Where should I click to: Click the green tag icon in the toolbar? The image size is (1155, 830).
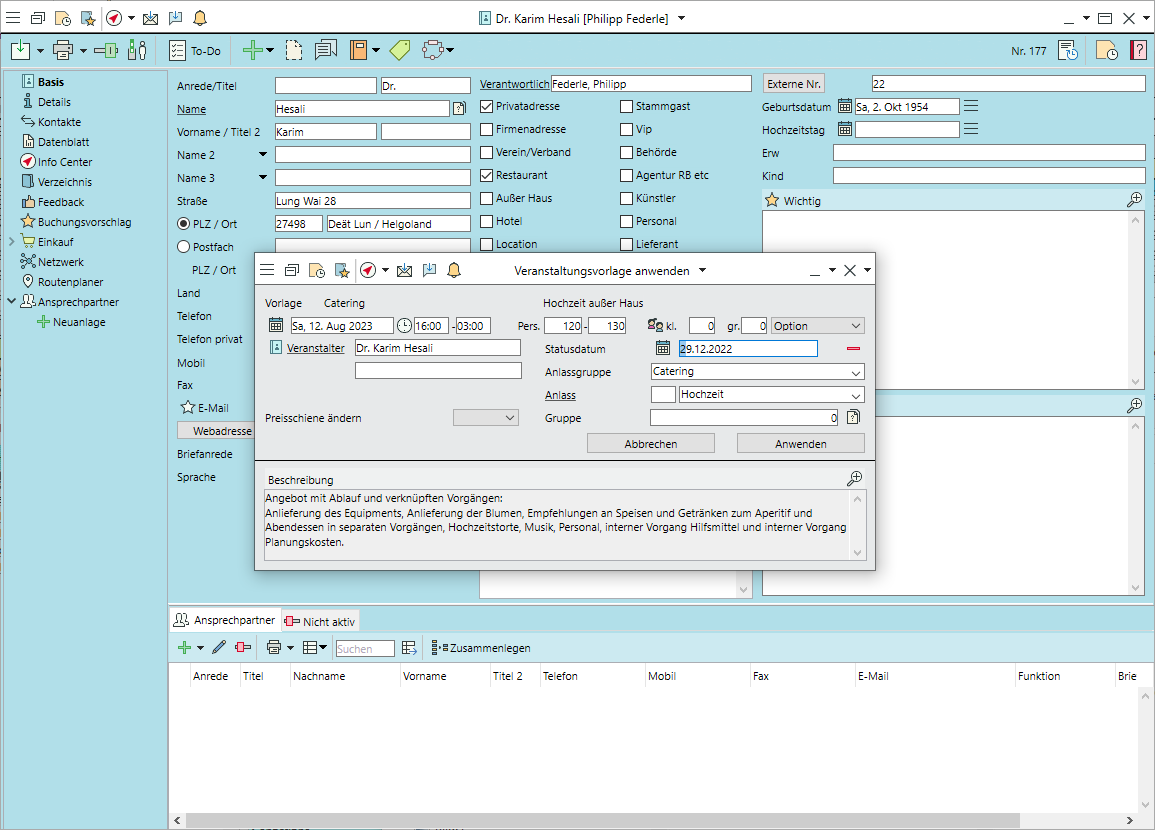tap(400, 50)
